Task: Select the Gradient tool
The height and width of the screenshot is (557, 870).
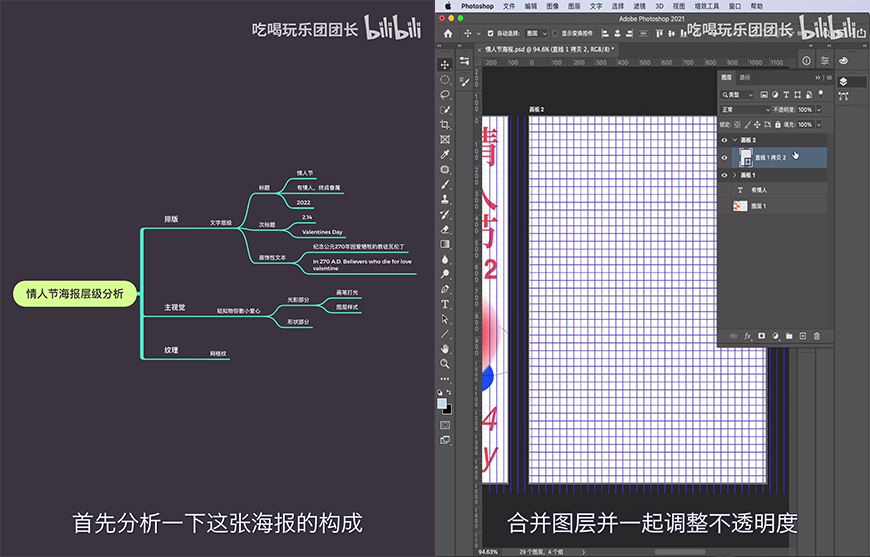Action: pyautogui.click(x=444, y=244)
